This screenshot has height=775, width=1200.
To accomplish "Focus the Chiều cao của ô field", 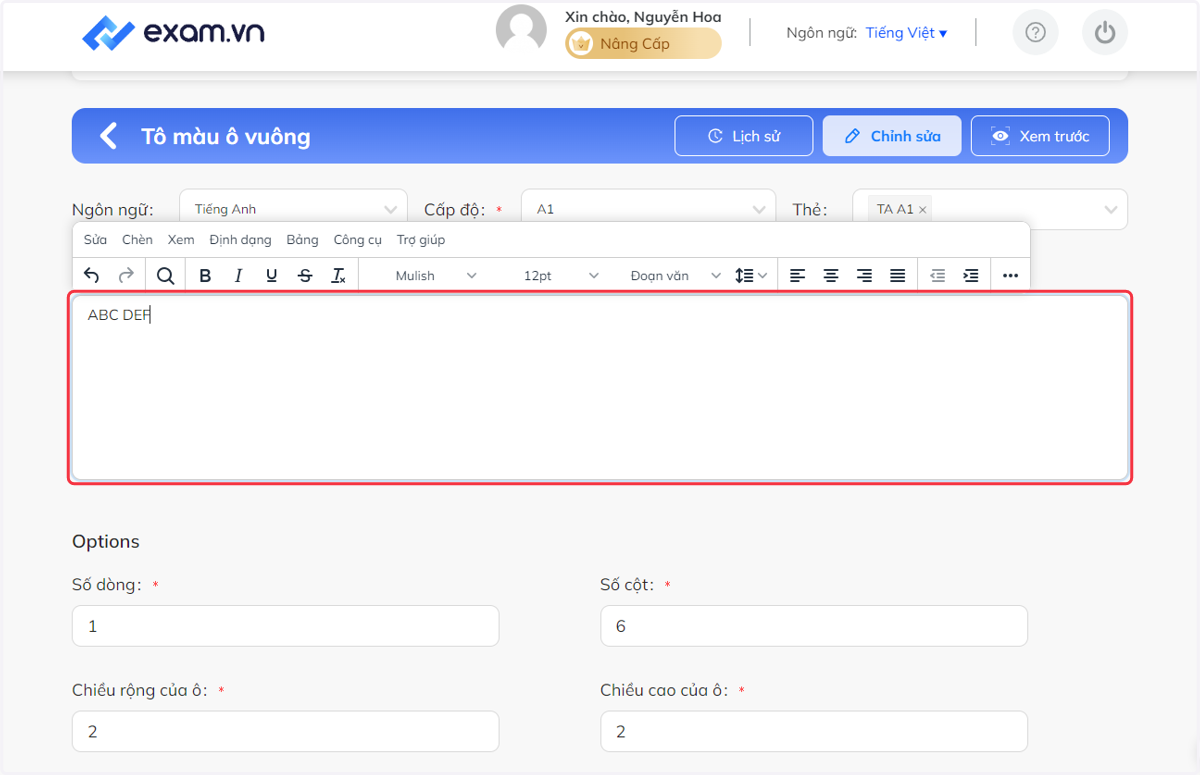I will [x=814, y=732].
